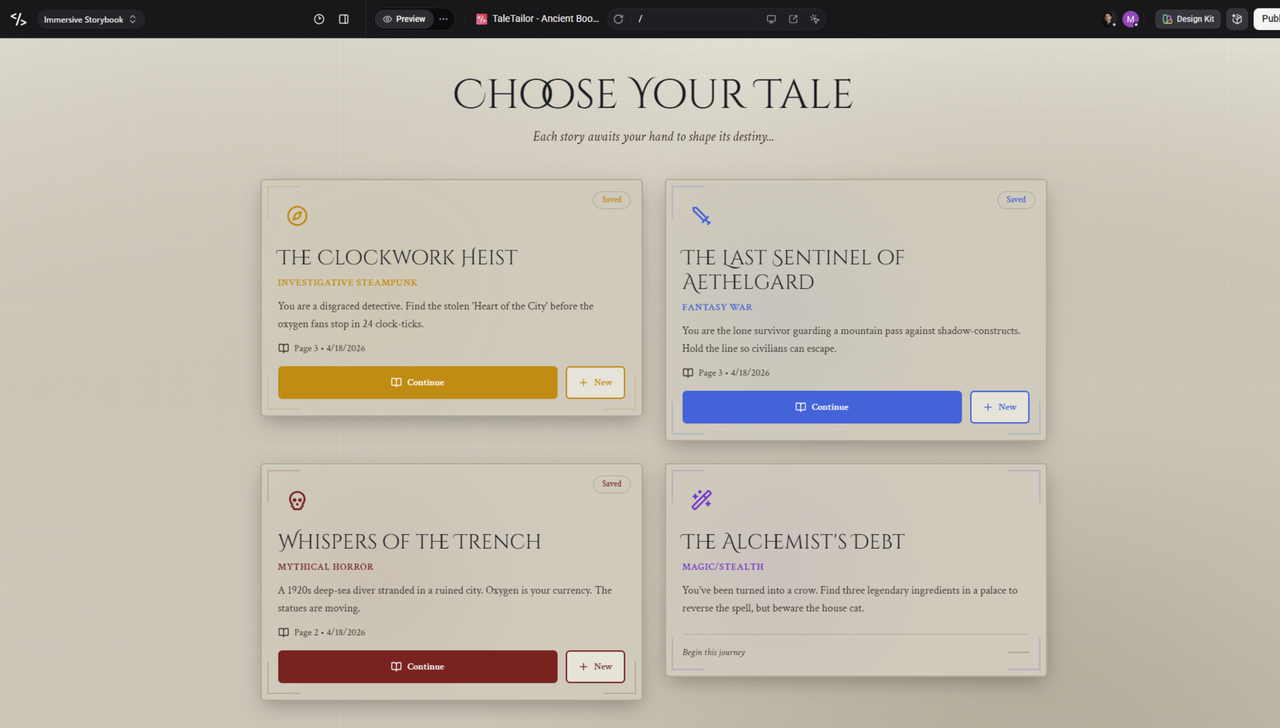The image size is (1280, 728).
Task: Expand the Immersive Storybook project dropdown
Action: 90,19
